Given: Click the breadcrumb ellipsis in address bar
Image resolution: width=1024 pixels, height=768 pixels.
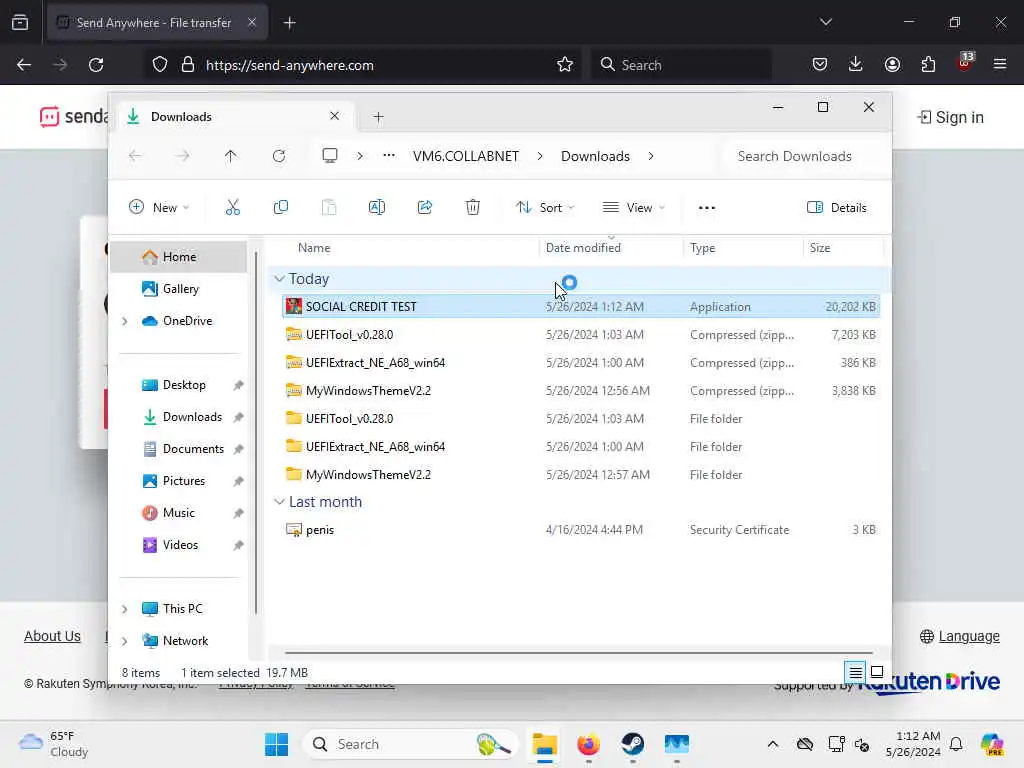Looking at the screenshot, I should (389, 156).
